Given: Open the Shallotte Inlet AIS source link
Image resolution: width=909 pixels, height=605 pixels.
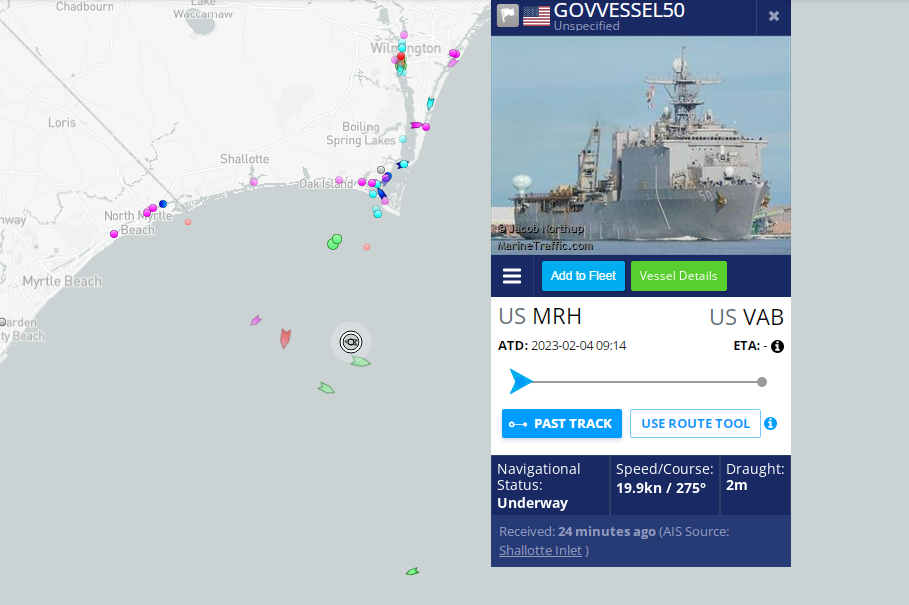Looking at the screenshot, I should click(x=540, y=551).
